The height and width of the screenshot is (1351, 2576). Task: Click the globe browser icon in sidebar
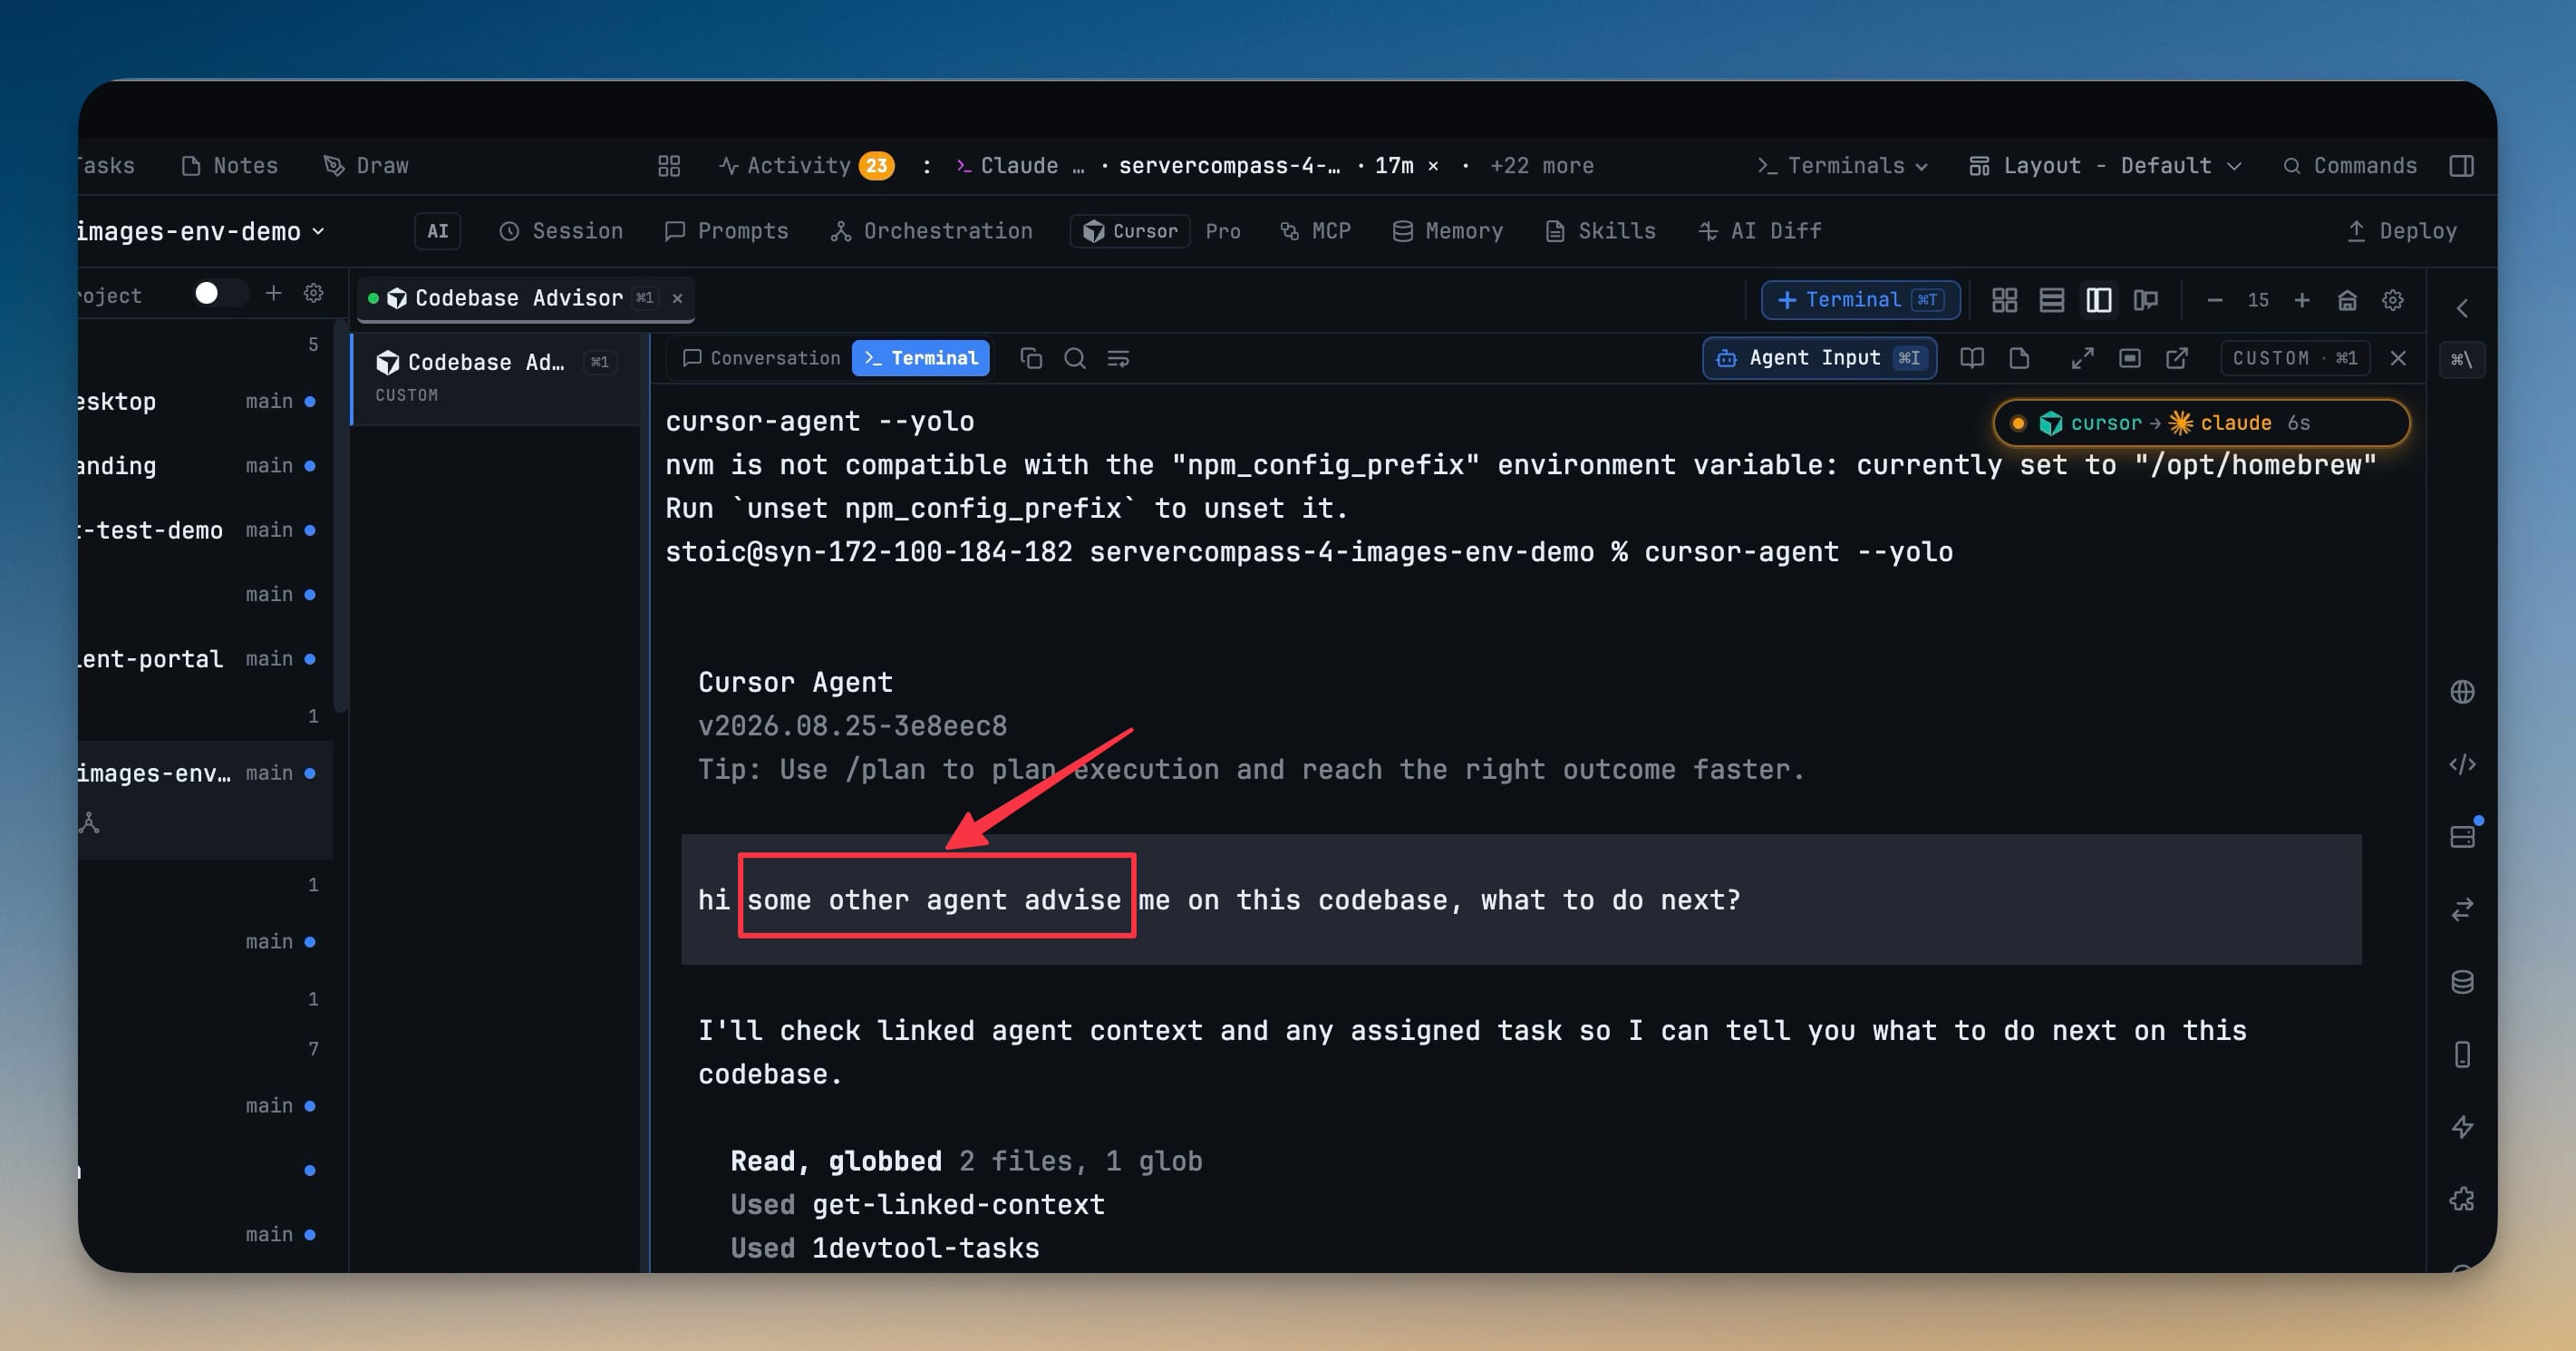click(x=2462, y=692)
